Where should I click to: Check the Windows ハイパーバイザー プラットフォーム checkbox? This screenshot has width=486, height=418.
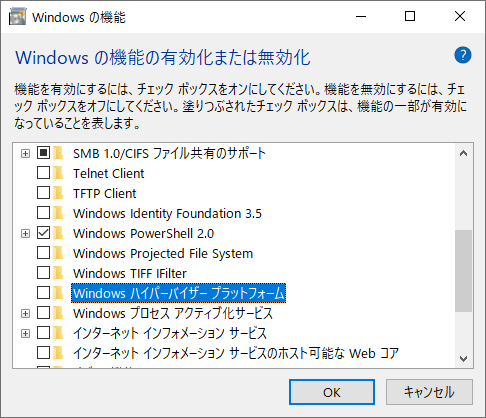tap(43, 293)
